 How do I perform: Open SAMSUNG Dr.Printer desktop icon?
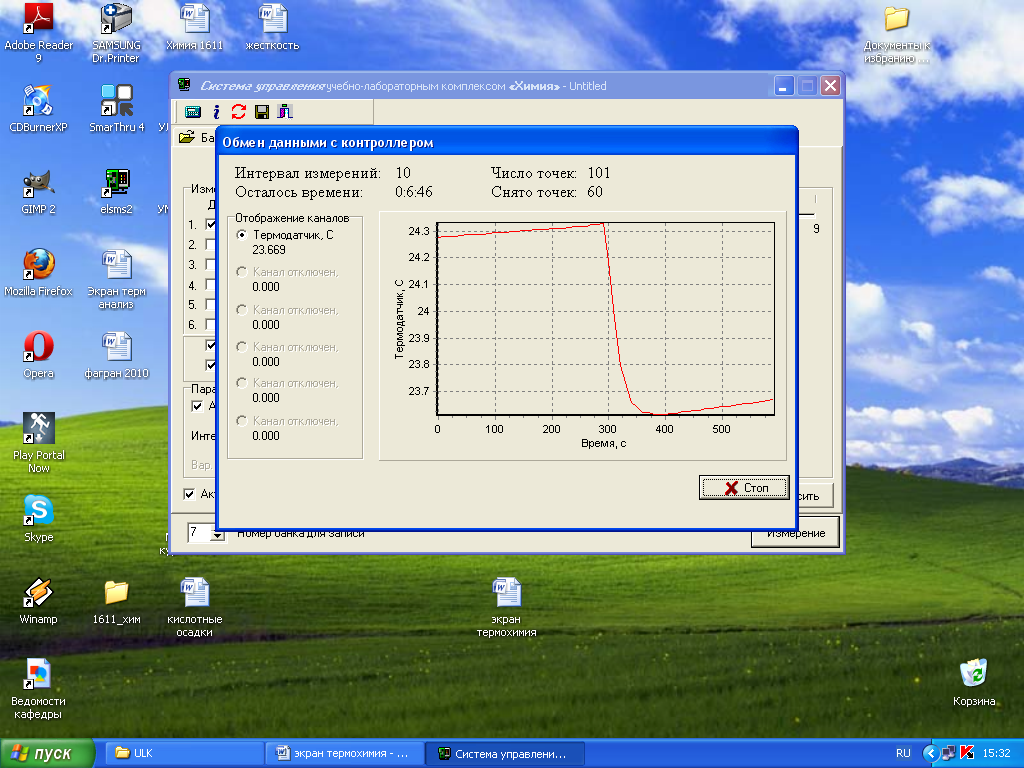pyautogui.click(x=116, y=33)
